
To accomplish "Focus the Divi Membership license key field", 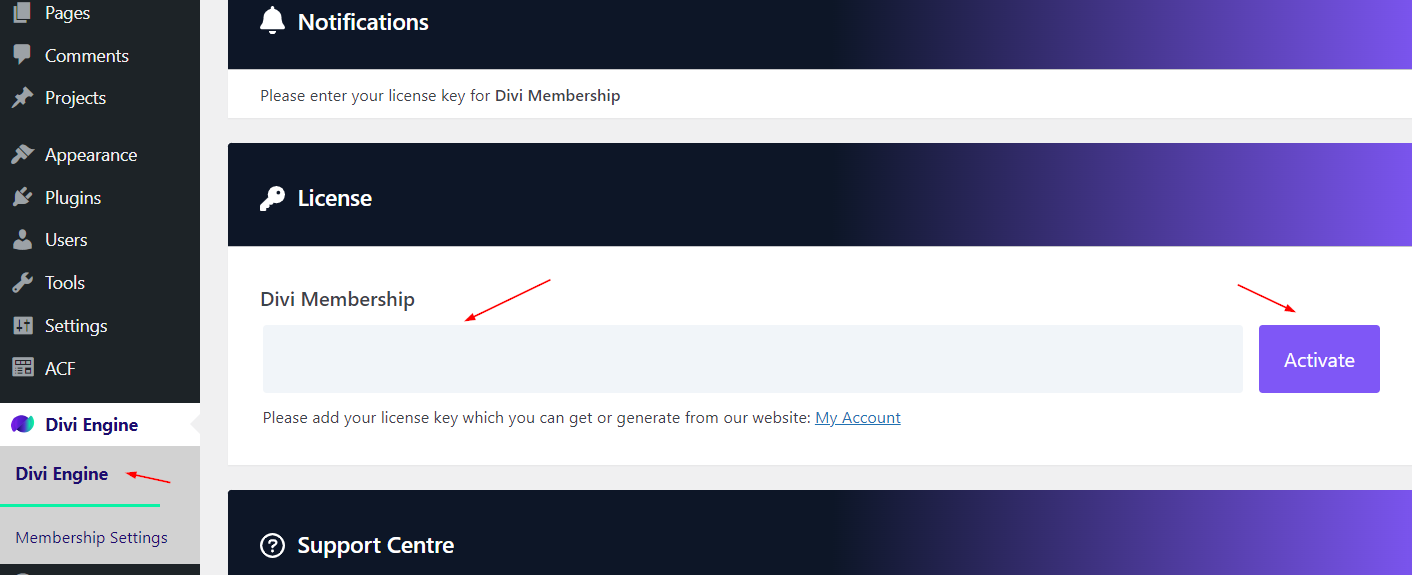I will (752, 359).
